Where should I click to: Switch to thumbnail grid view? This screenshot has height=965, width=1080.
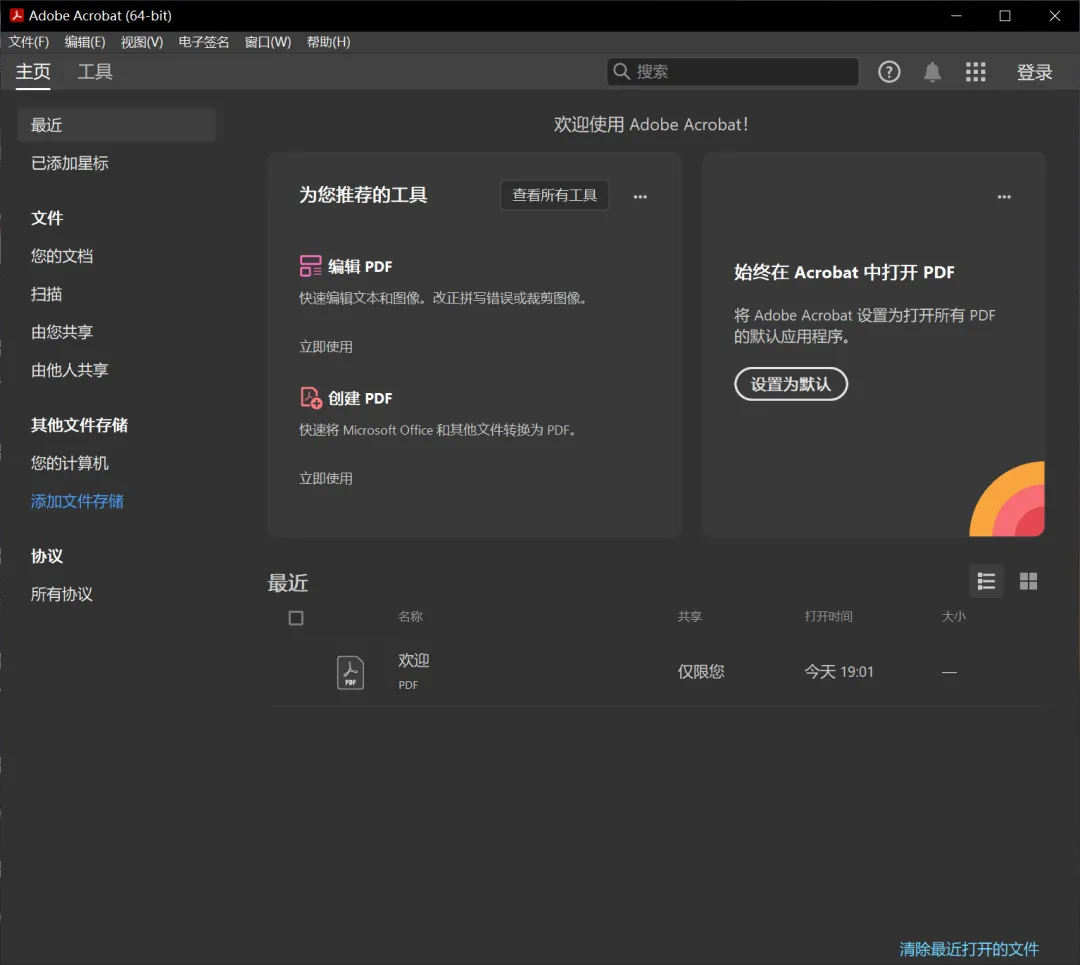point(1028,581)
